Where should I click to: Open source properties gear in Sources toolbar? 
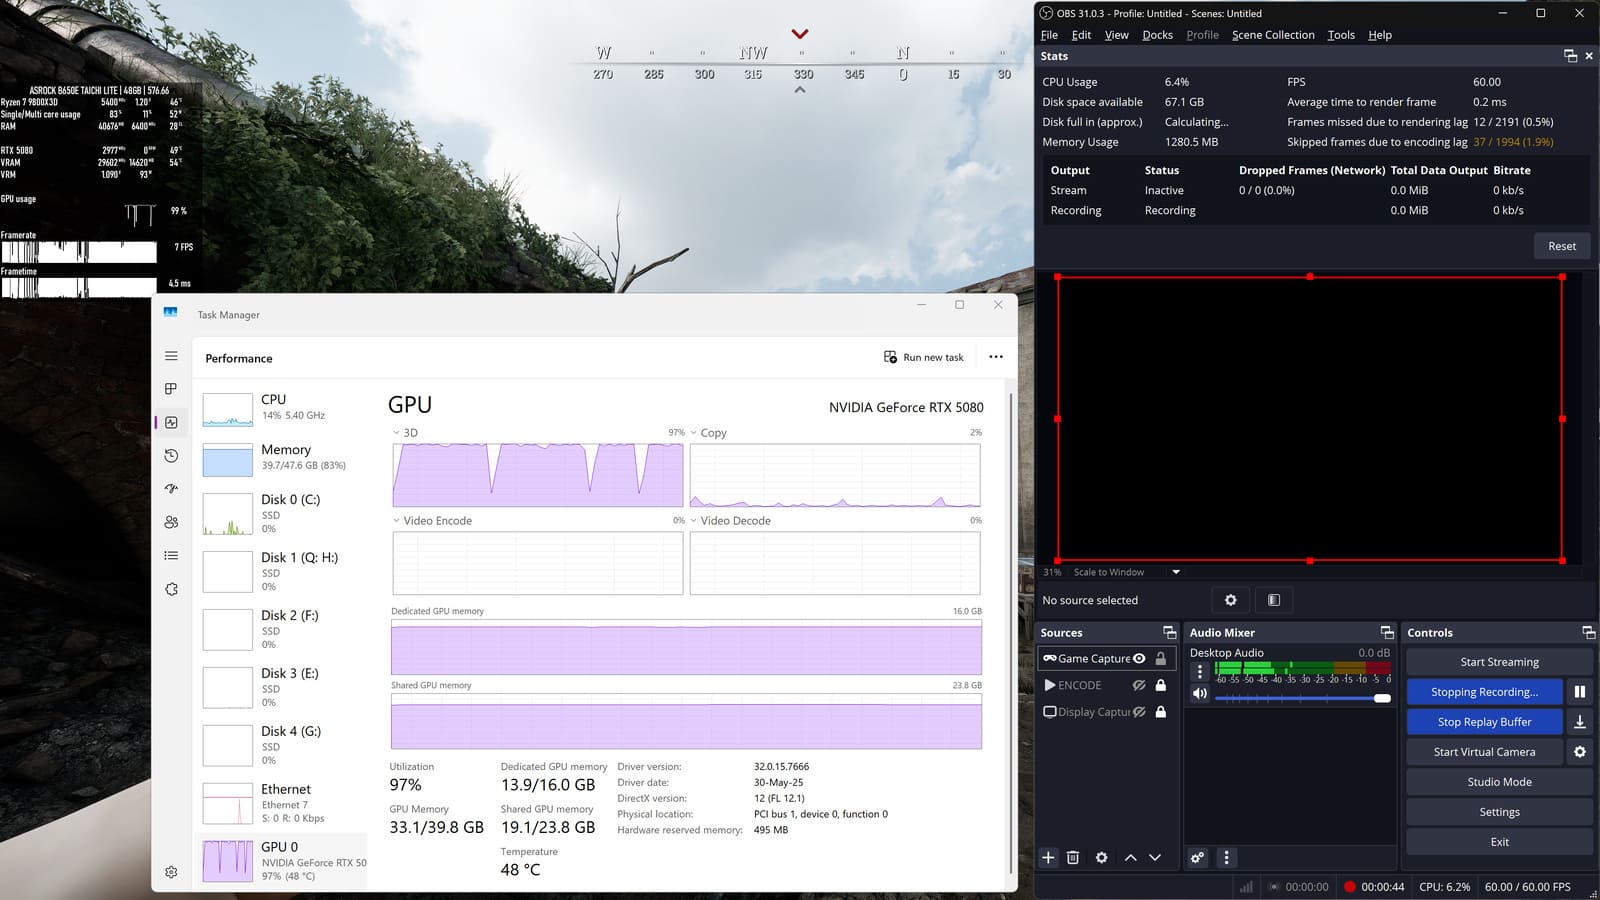coord(1101,857)
